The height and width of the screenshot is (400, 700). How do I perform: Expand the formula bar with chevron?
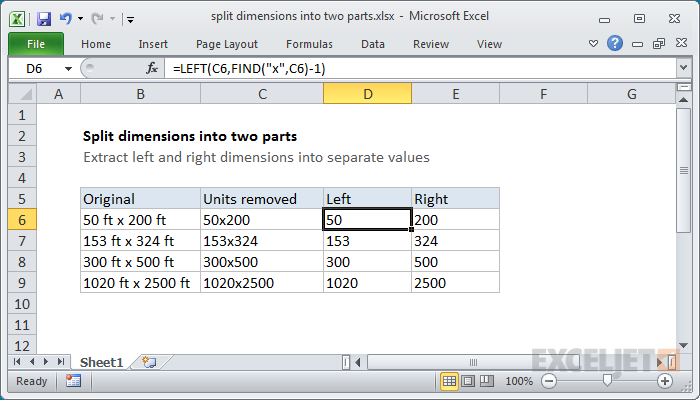[683, 68]
